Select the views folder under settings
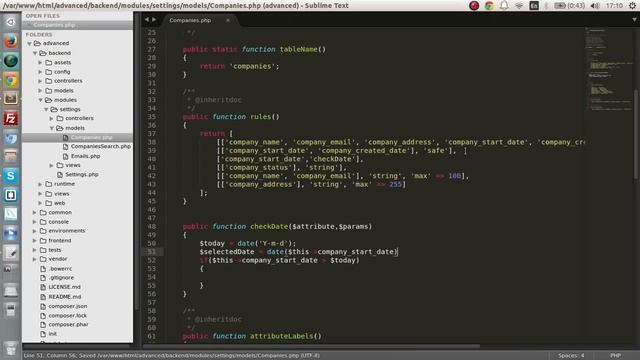The image size is (640, 360). click(72, 165)
